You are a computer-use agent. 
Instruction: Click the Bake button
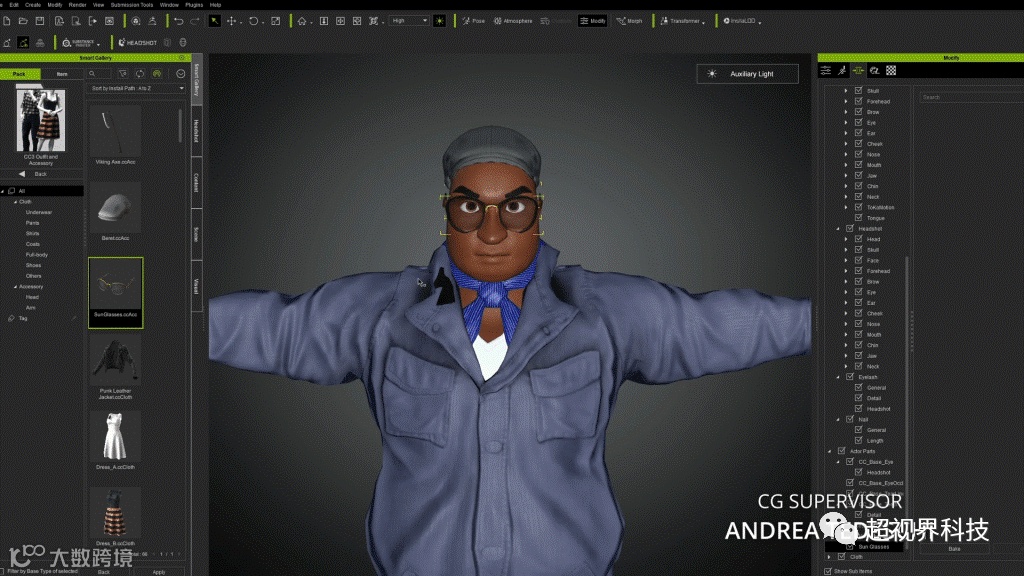954,549
